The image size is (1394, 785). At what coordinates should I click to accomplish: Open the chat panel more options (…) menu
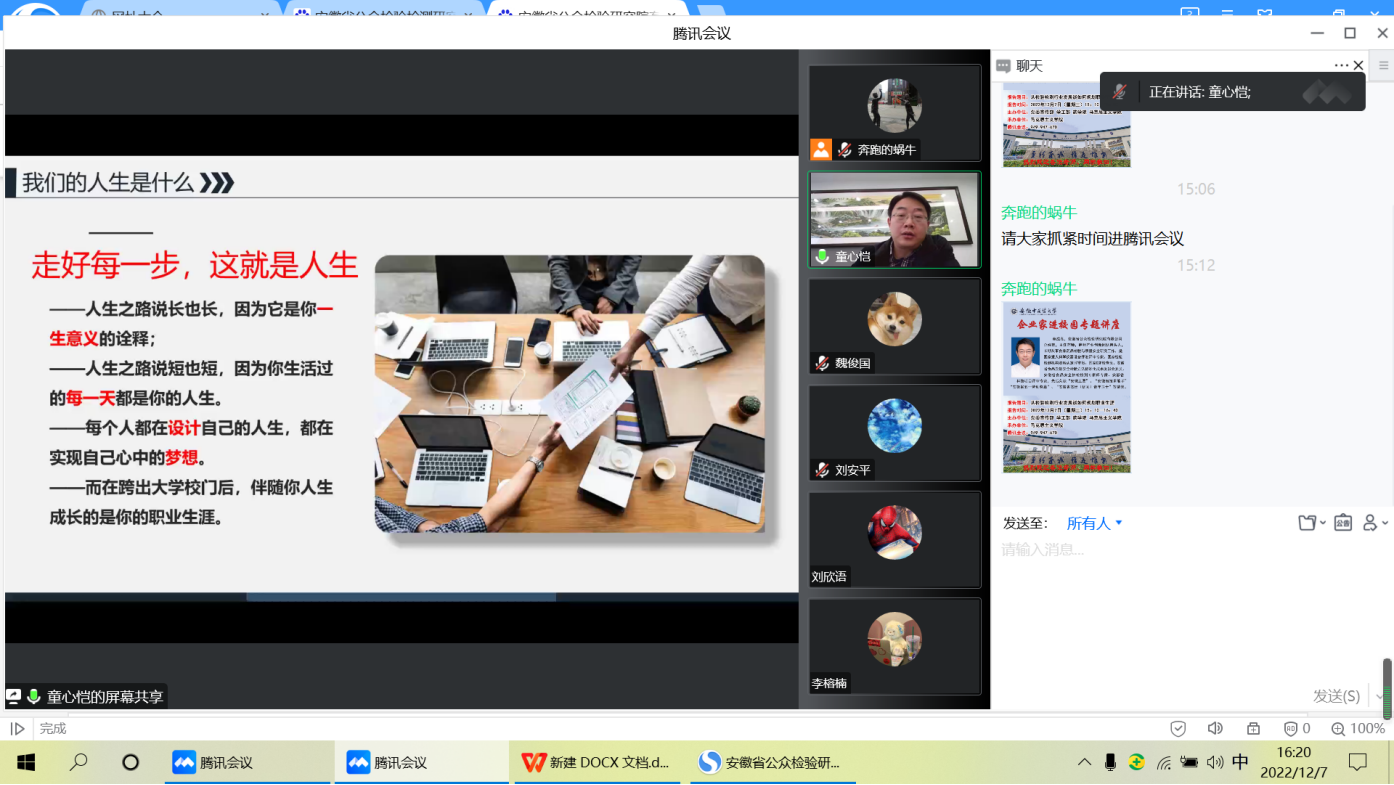point(1340,66)
